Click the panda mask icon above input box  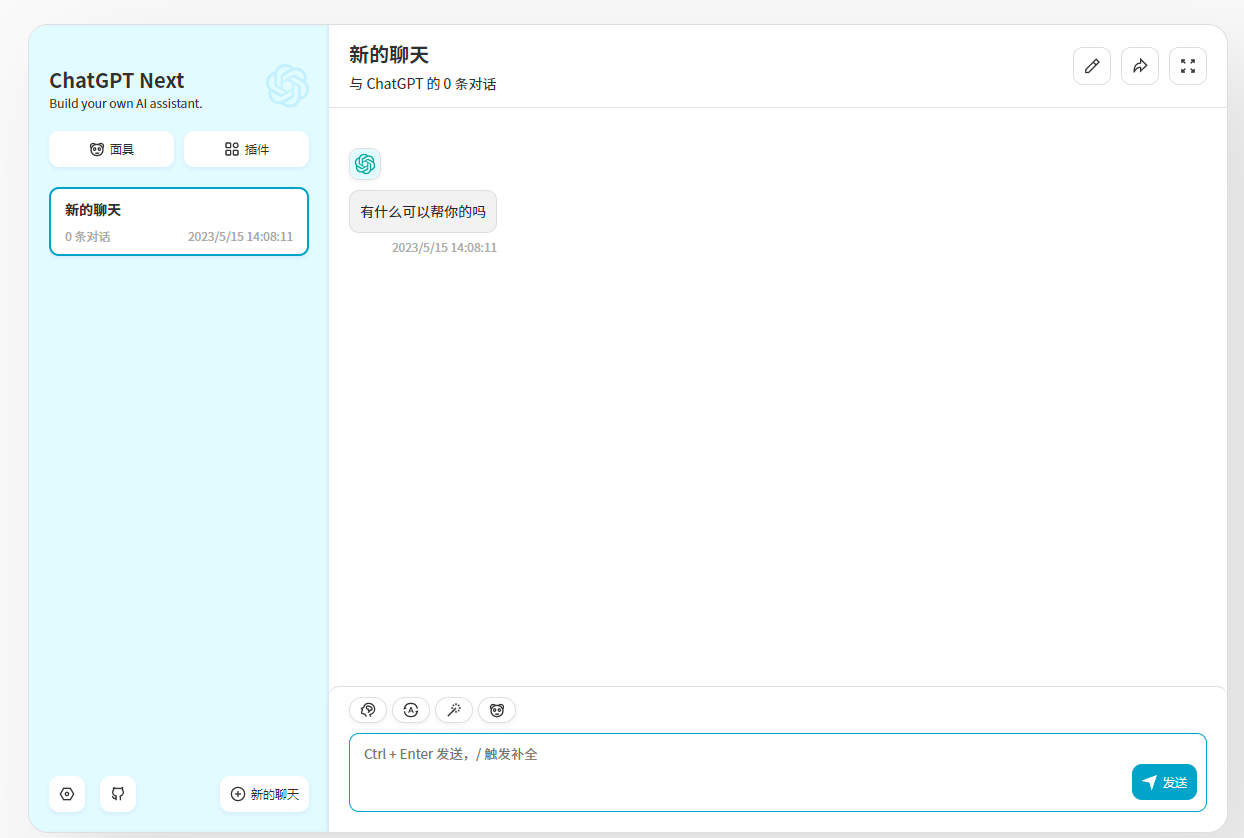pyautogui.click(x=497, y=710)
